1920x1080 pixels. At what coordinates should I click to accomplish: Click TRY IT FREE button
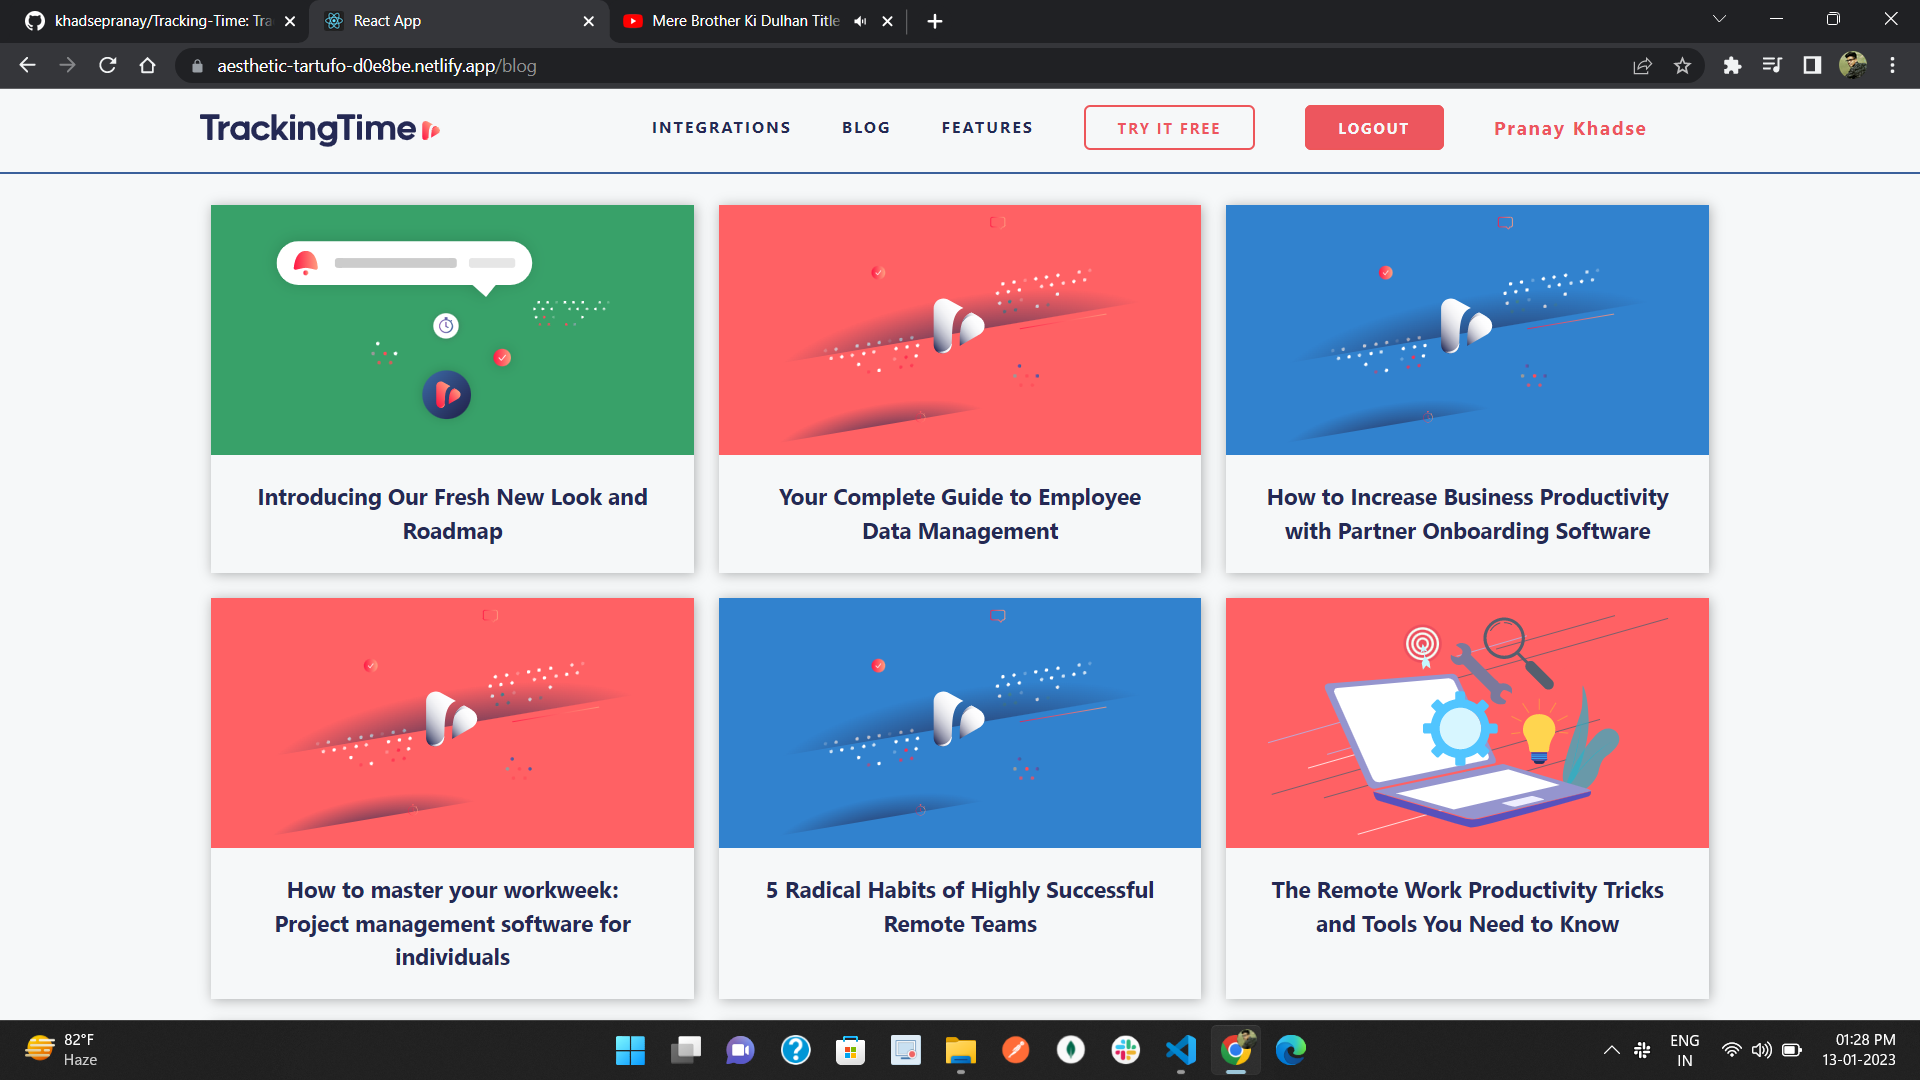[x=1170, y=127]
